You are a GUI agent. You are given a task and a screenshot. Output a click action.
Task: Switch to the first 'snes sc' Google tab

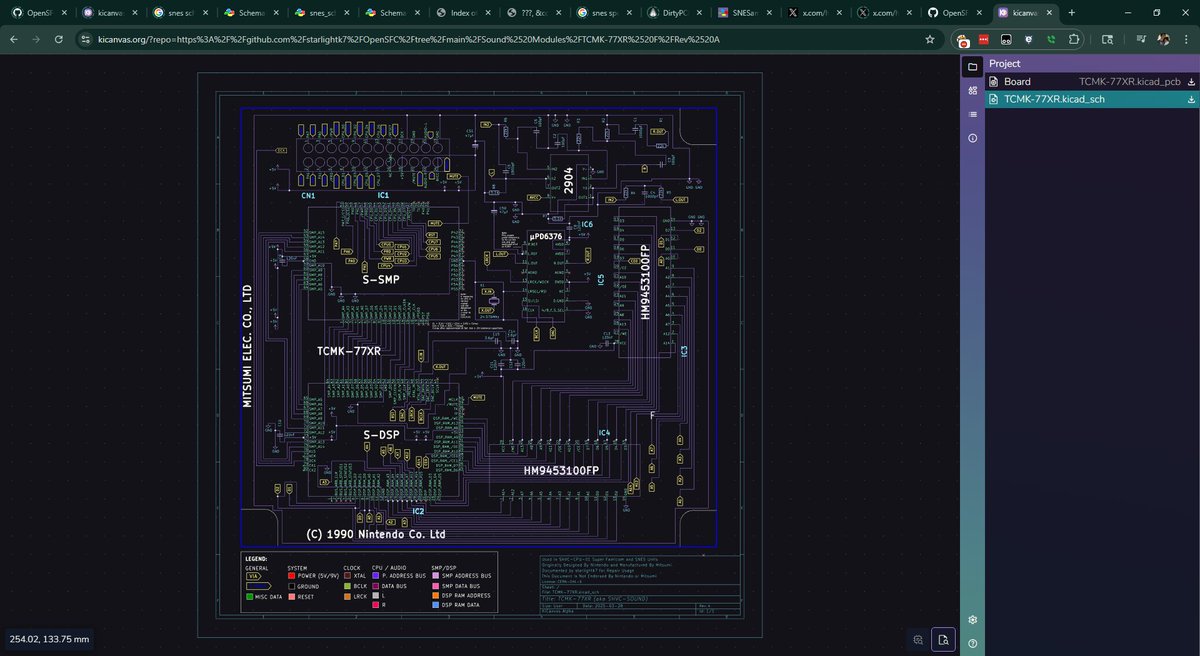click(181, 13)
